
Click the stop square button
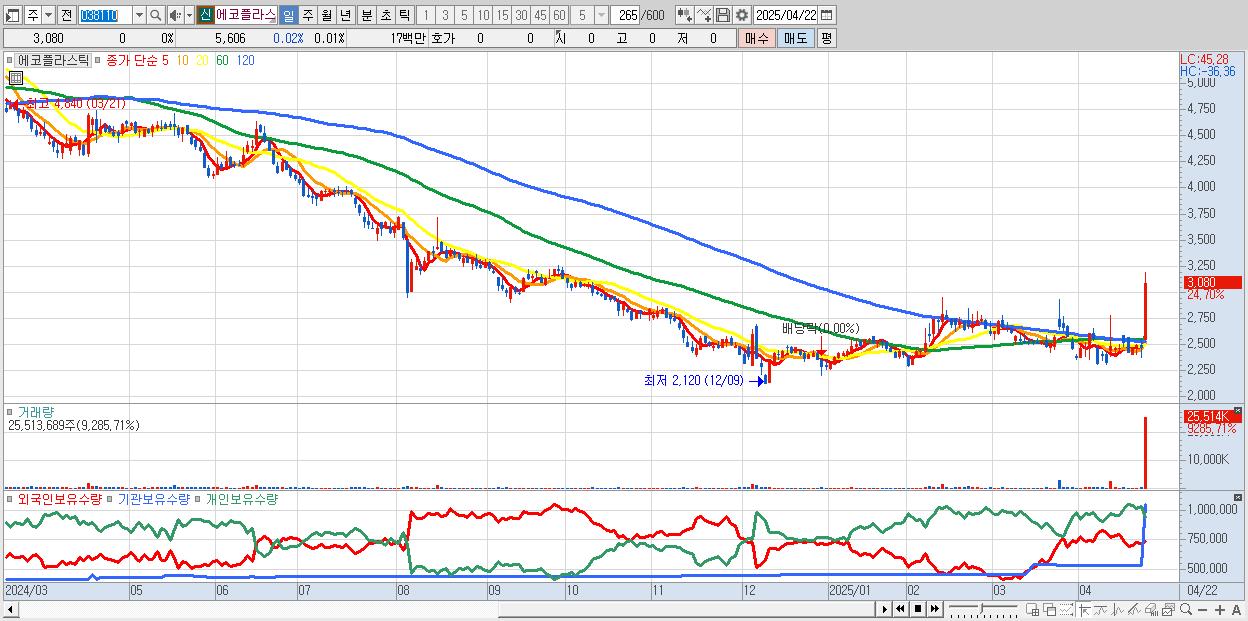(918, 609)
